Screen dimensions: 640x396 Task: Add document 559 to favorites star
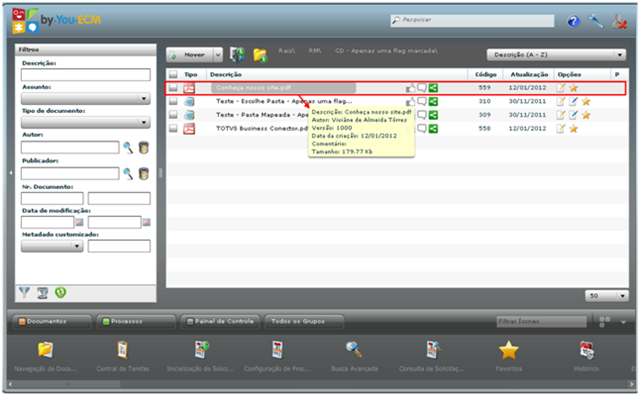[x=573, y=88]
